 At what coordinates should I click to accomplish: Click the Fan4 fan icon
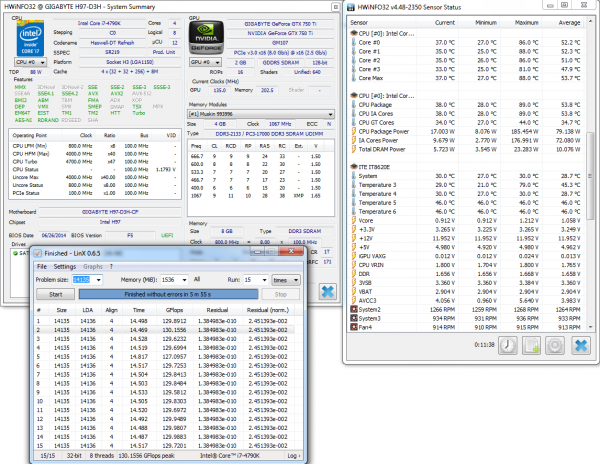pos(354,327)
